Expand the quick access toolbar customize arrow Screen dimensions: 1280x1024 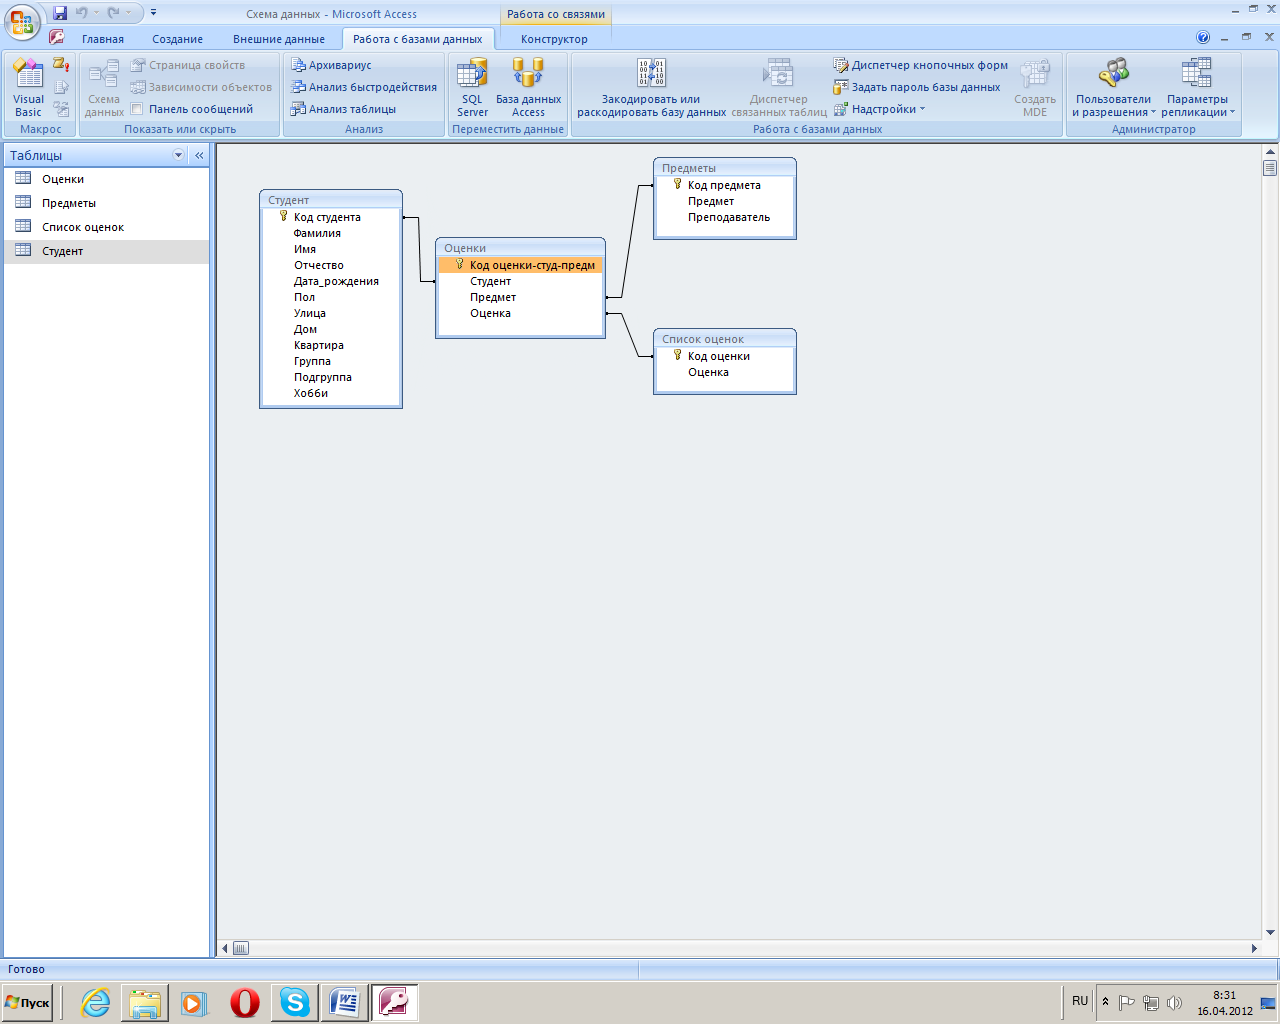tap(153, 13)
